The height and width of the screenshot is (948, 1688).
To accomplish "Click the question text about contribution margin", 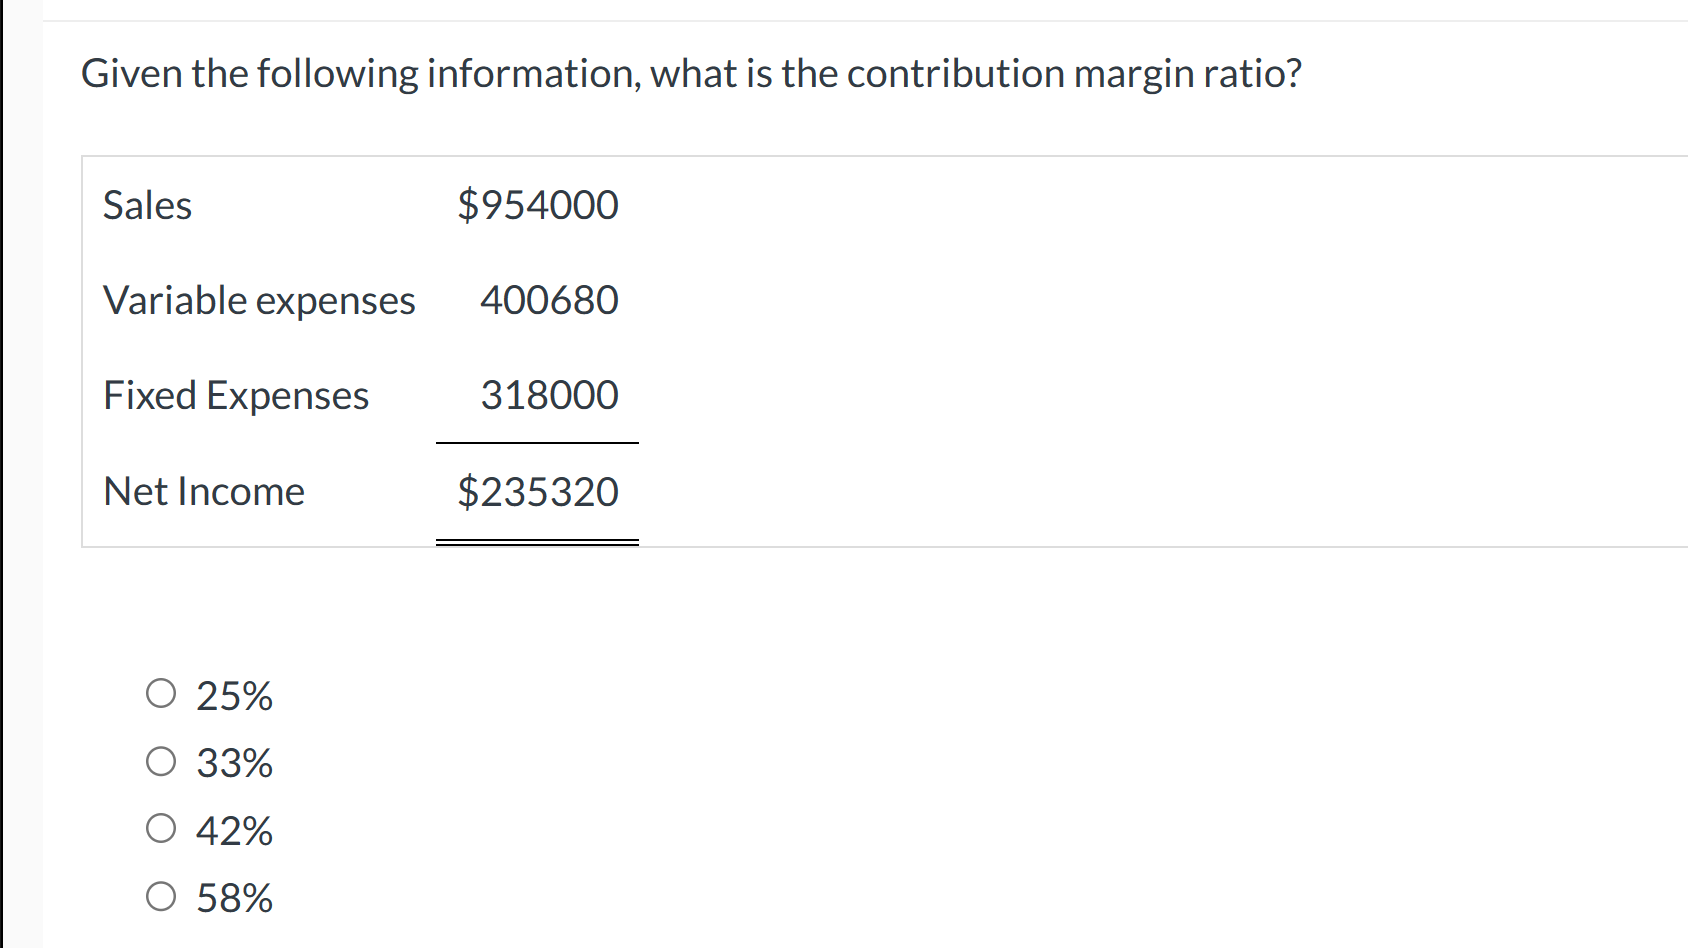I will (x=691, y=73).
